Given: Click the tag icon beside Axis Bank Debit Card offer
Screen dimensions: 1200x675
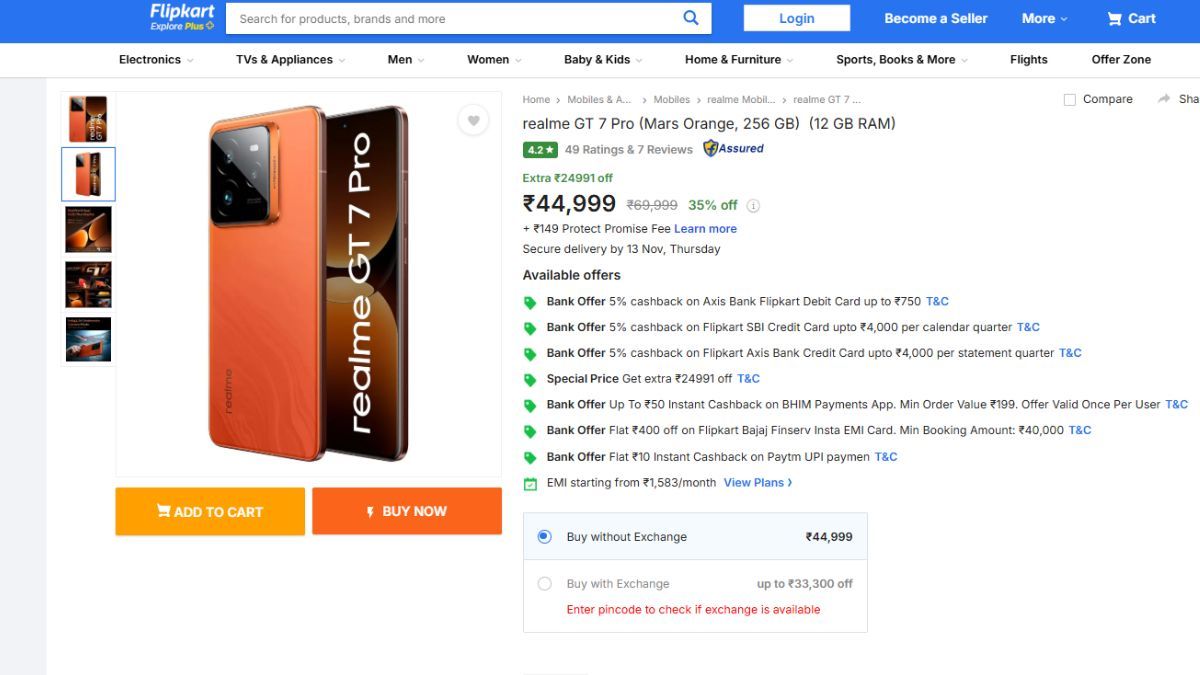Looking at the screenshot, I should coord(530,302).
